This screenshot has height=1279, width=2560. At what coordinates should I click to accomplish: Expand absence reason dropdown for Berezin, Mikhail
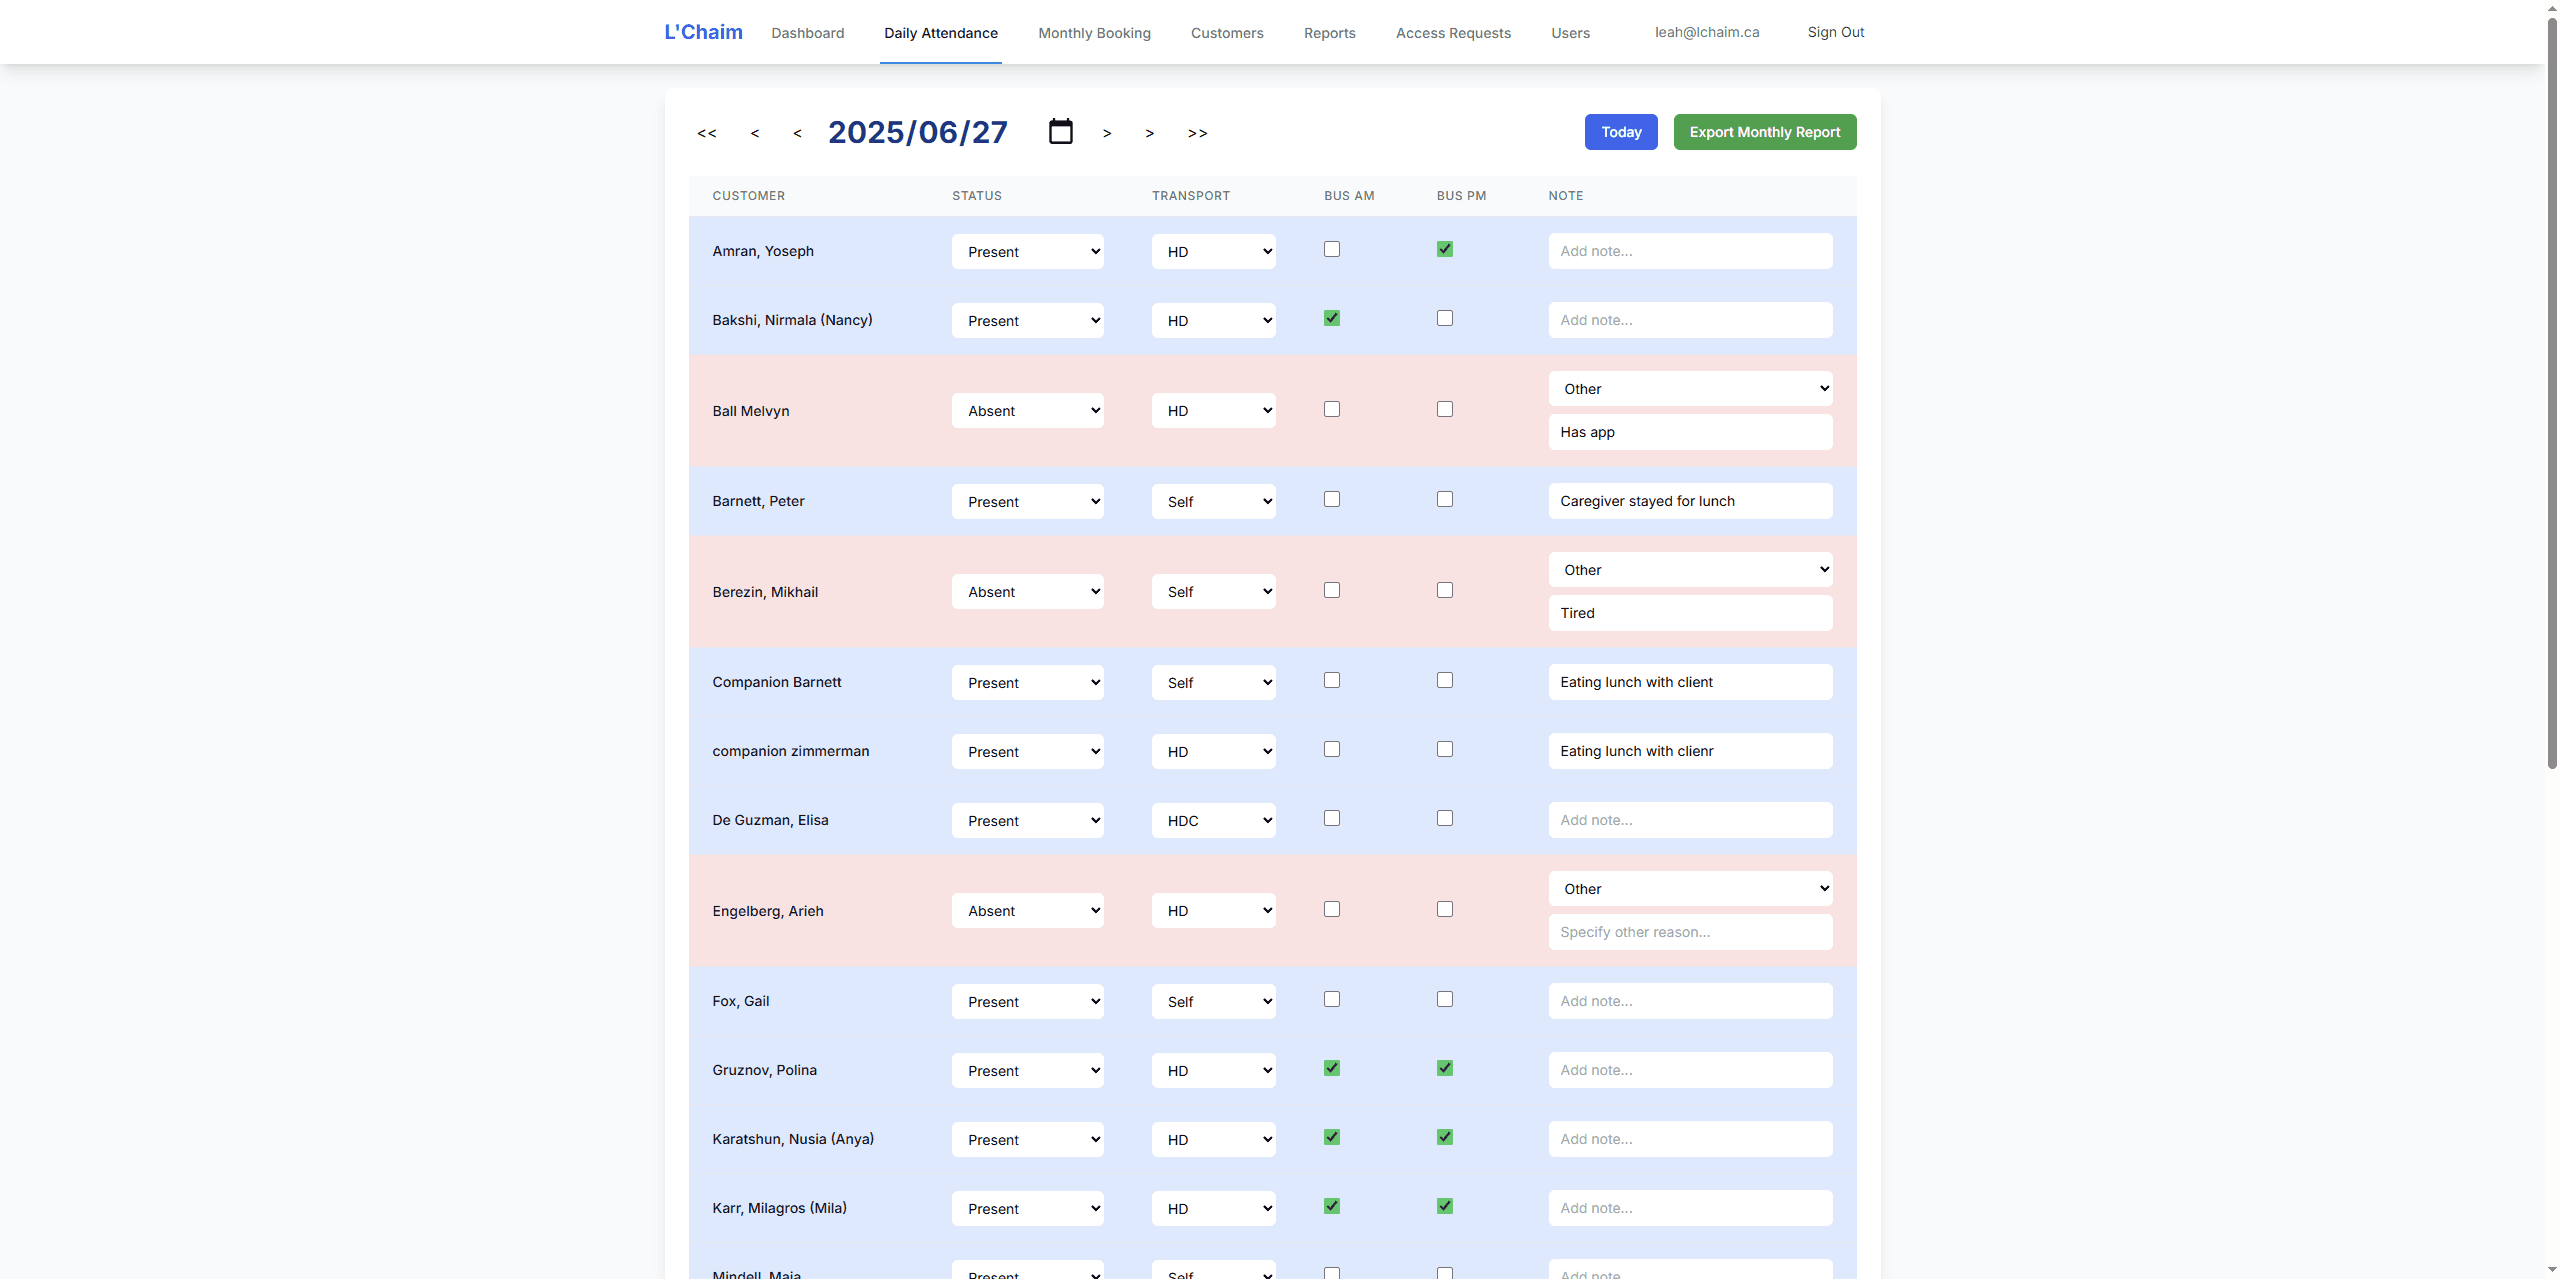click(1690, 570)
